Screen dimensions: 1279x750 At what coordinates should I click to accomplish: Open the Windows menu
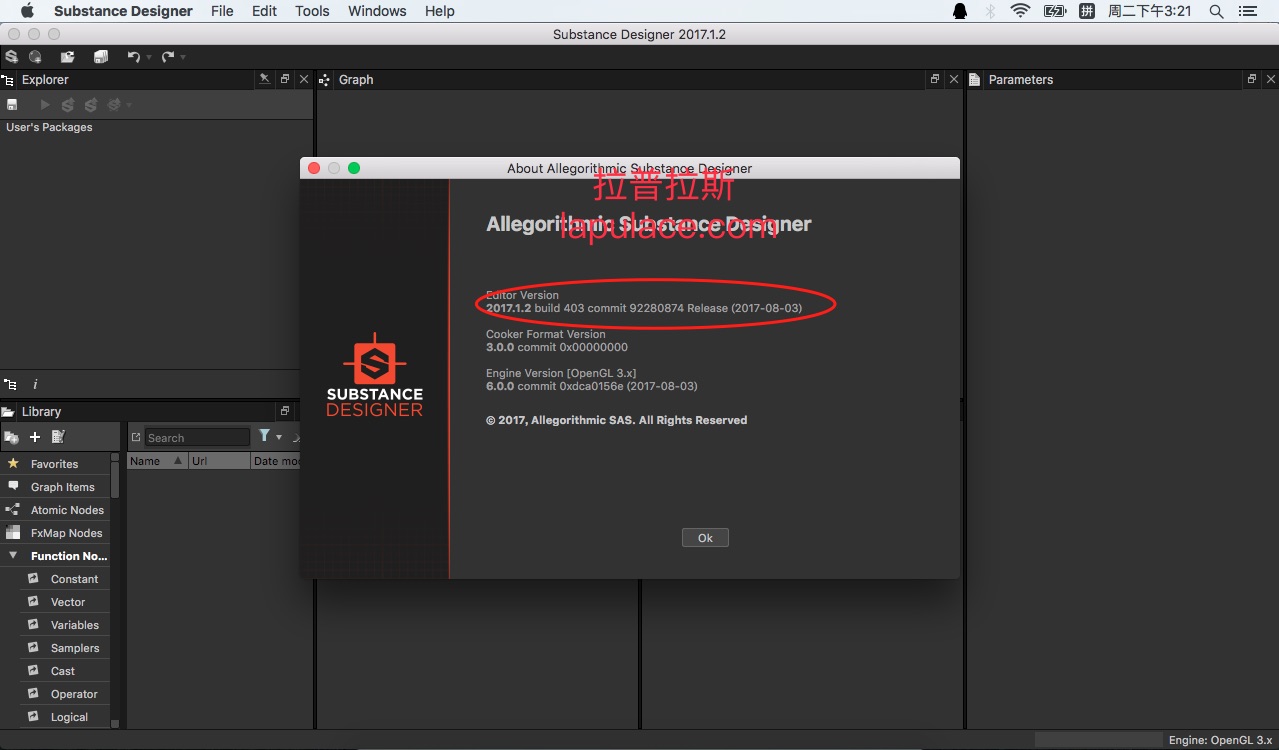[377, 11]
